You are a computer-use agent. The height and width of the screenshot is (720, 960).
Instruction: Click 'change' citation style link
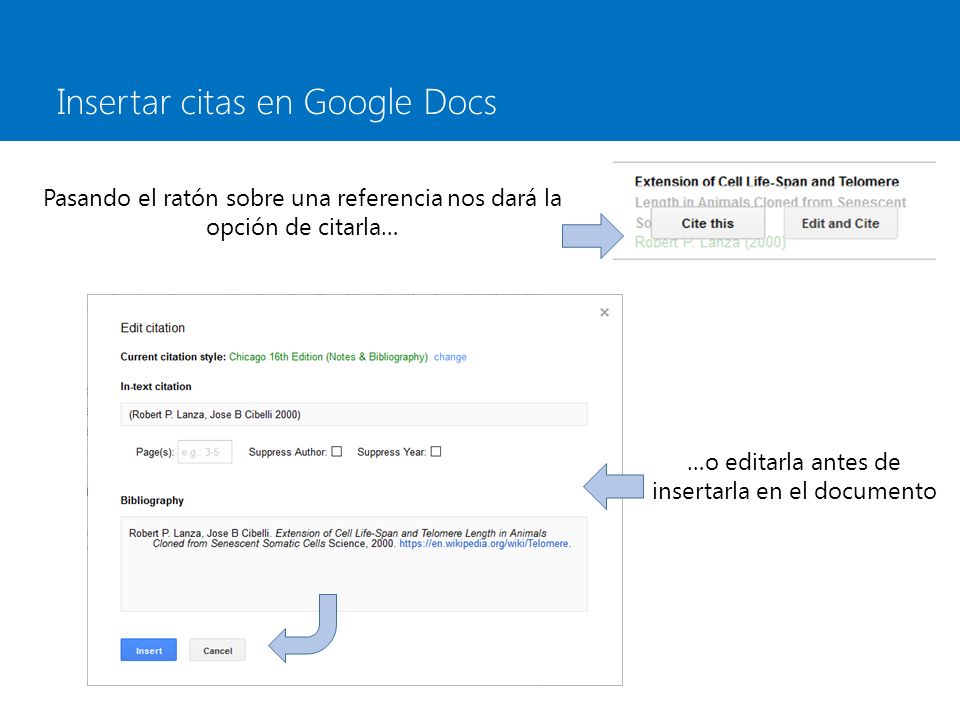pyautogui.click(x=450, y=357)
